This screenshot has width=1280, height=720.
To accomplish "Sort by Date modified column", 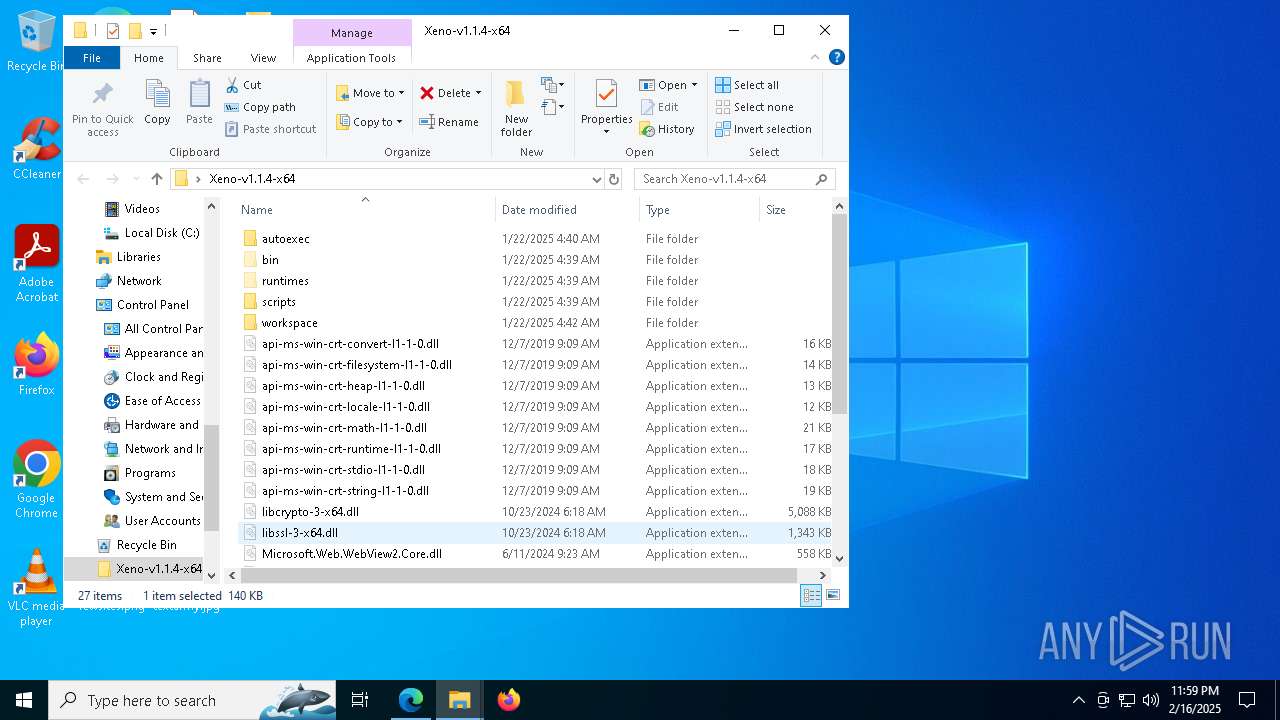I will [x=567, y=210].
